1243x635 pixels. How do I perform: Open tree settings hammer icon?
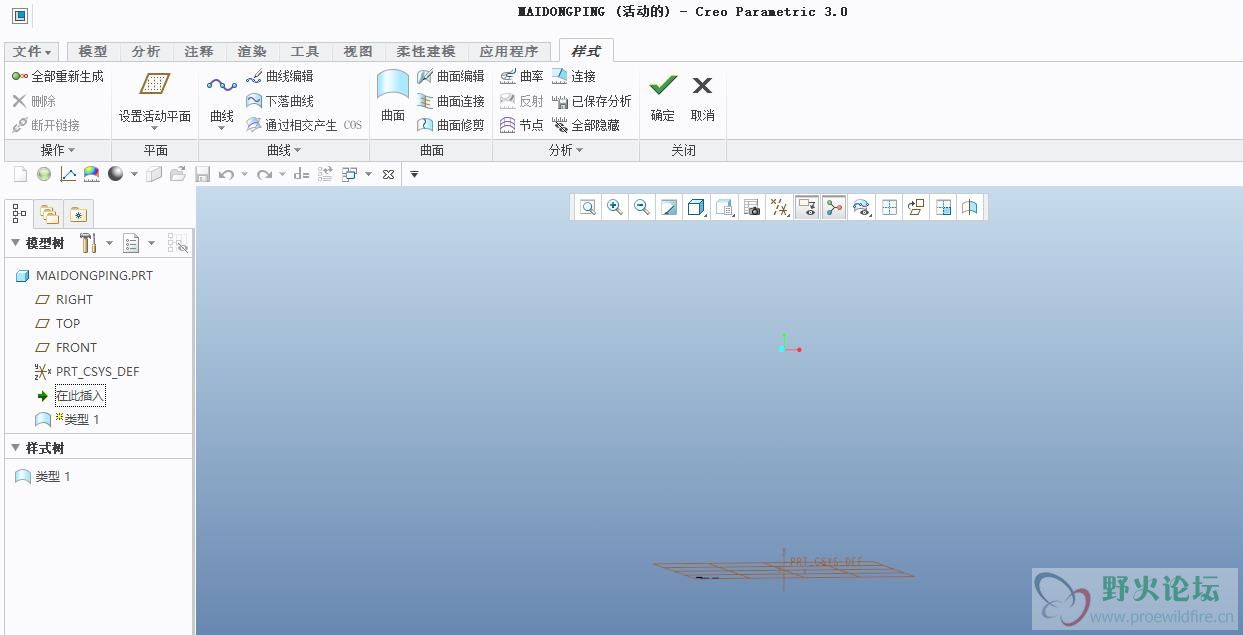(87, 243)
